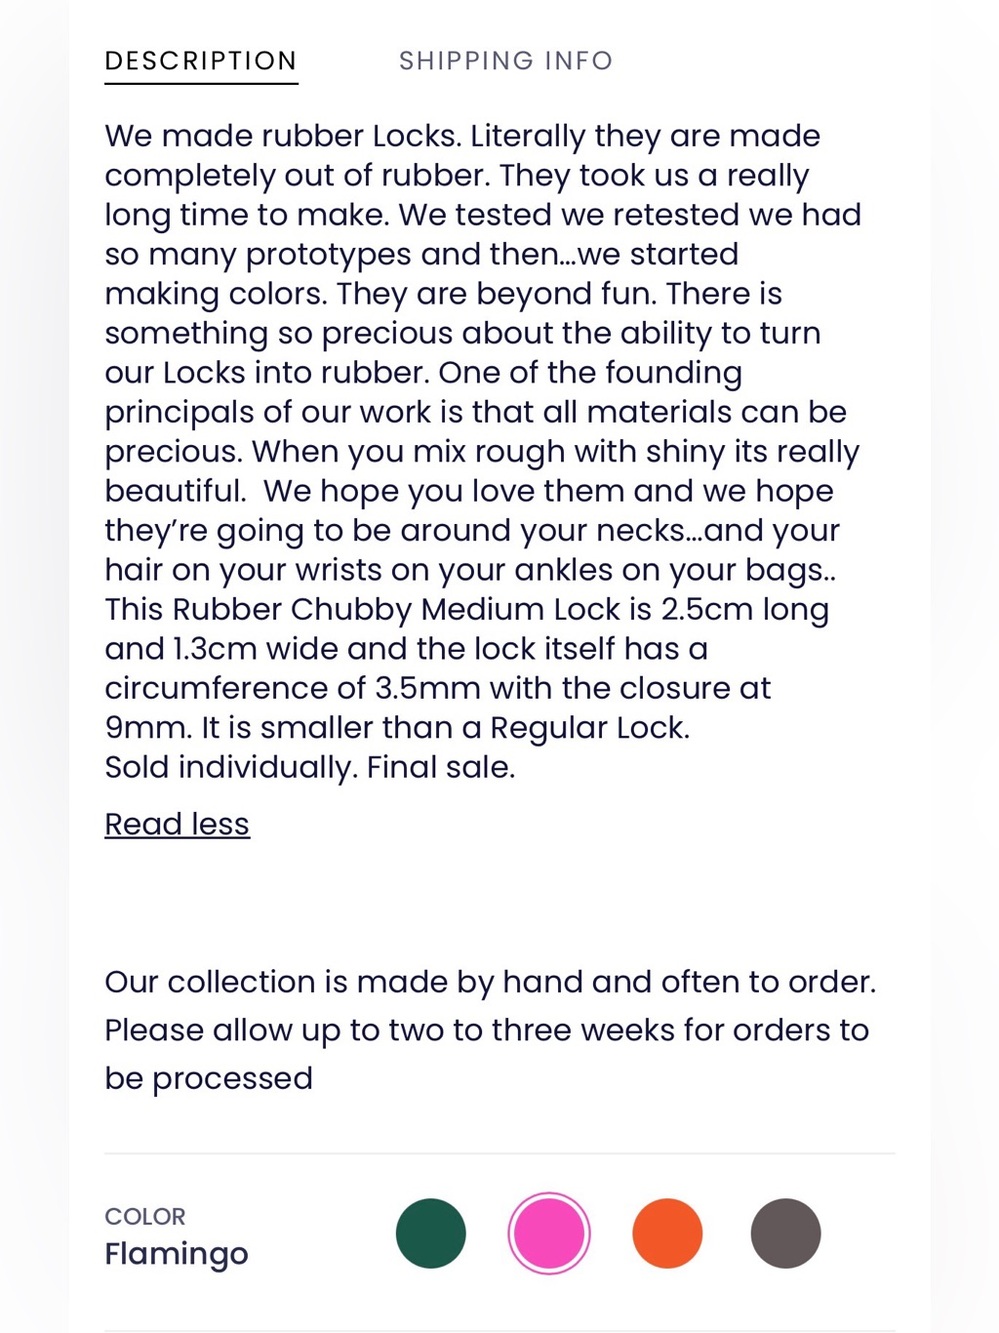The width and height of the screenshot is (999, 1333).
Task: Pick the orange color swatch
Action: pos(667,1233)
